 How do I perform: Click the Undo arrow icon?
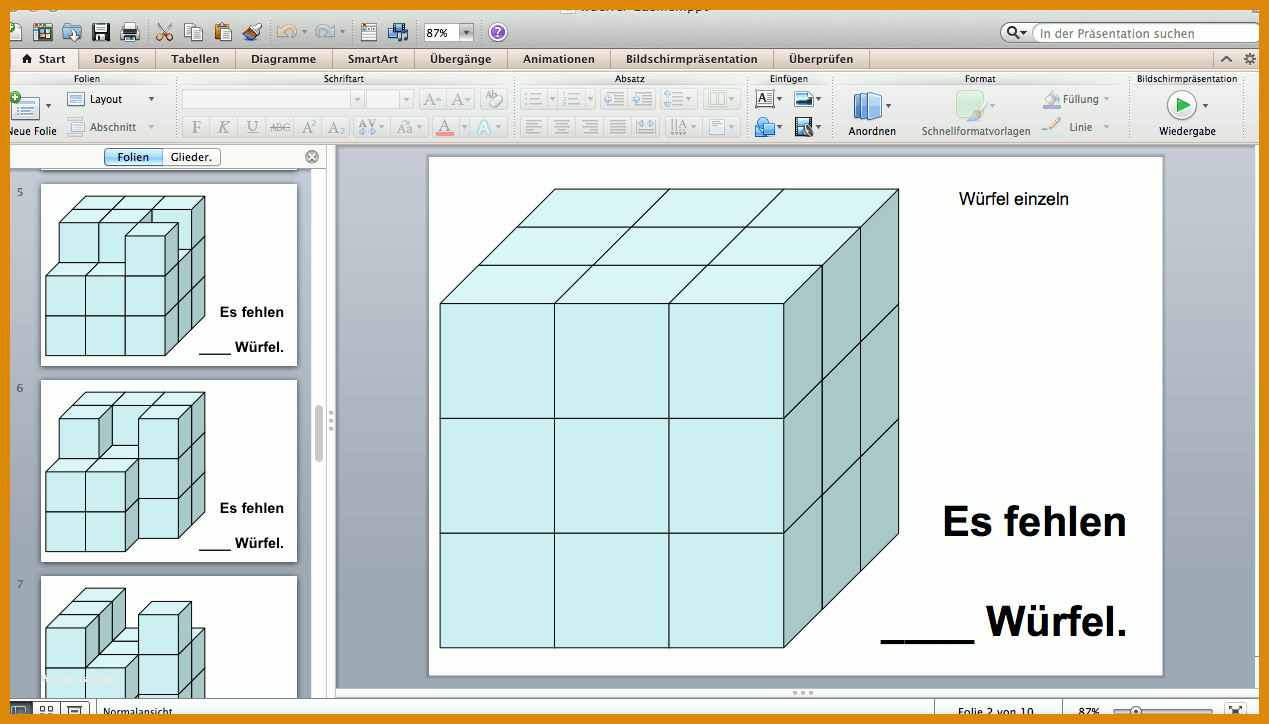pos(286,32)
